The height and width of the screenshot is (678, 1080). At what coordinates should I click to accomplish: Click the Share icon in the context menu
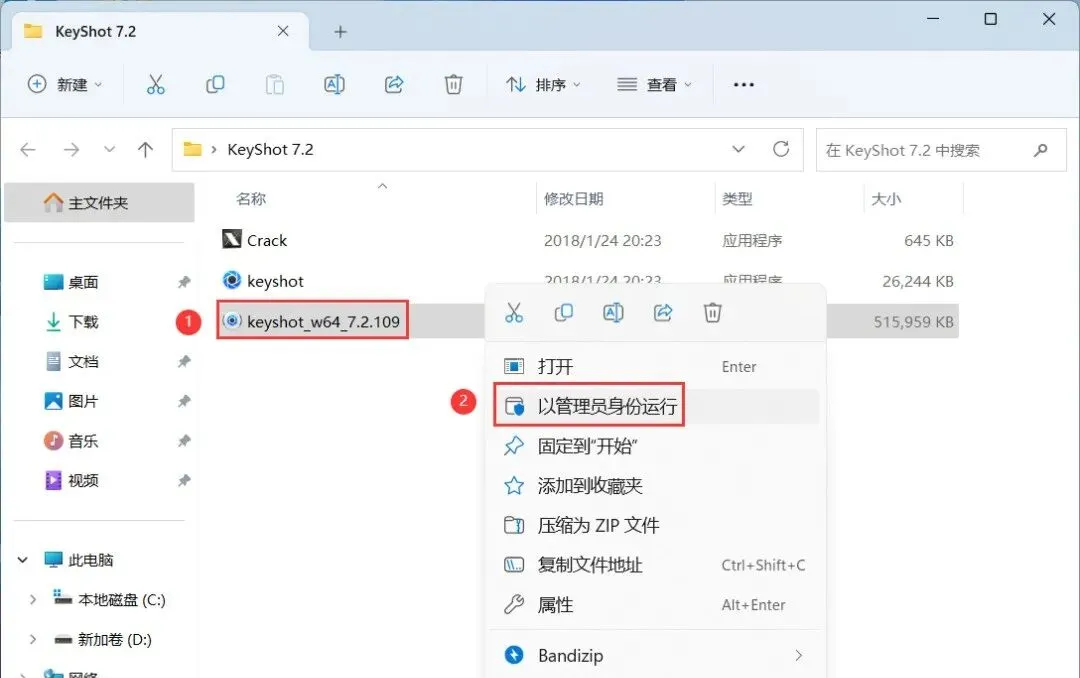tap(663, 313)
